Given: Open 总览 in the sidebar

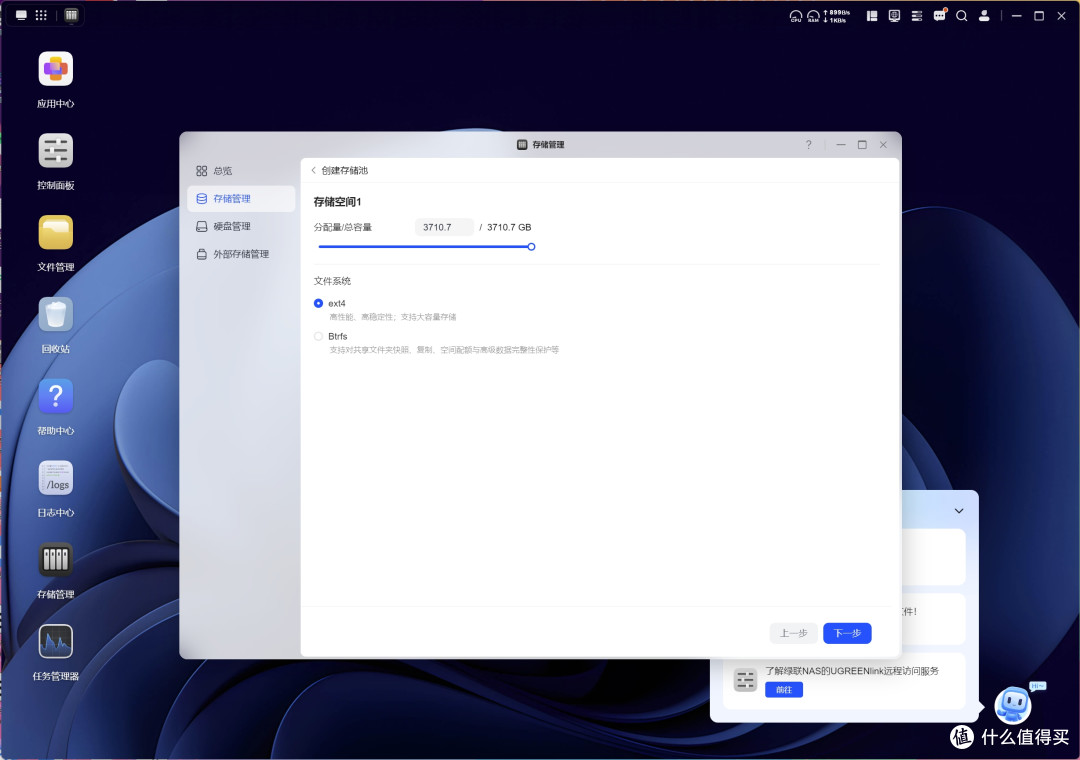Looking at the screenshot, I should (240, 171).
